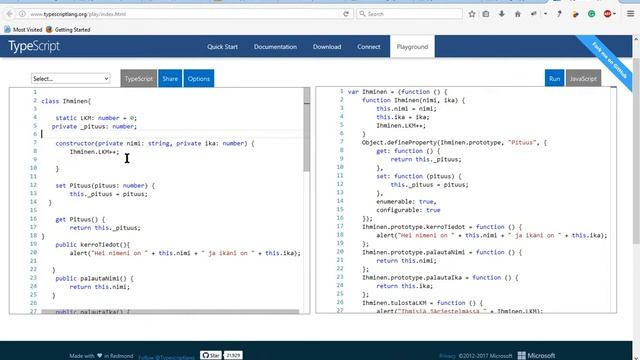Click 'enumerable: true,' in JavaScript pane

pos(407,202)
